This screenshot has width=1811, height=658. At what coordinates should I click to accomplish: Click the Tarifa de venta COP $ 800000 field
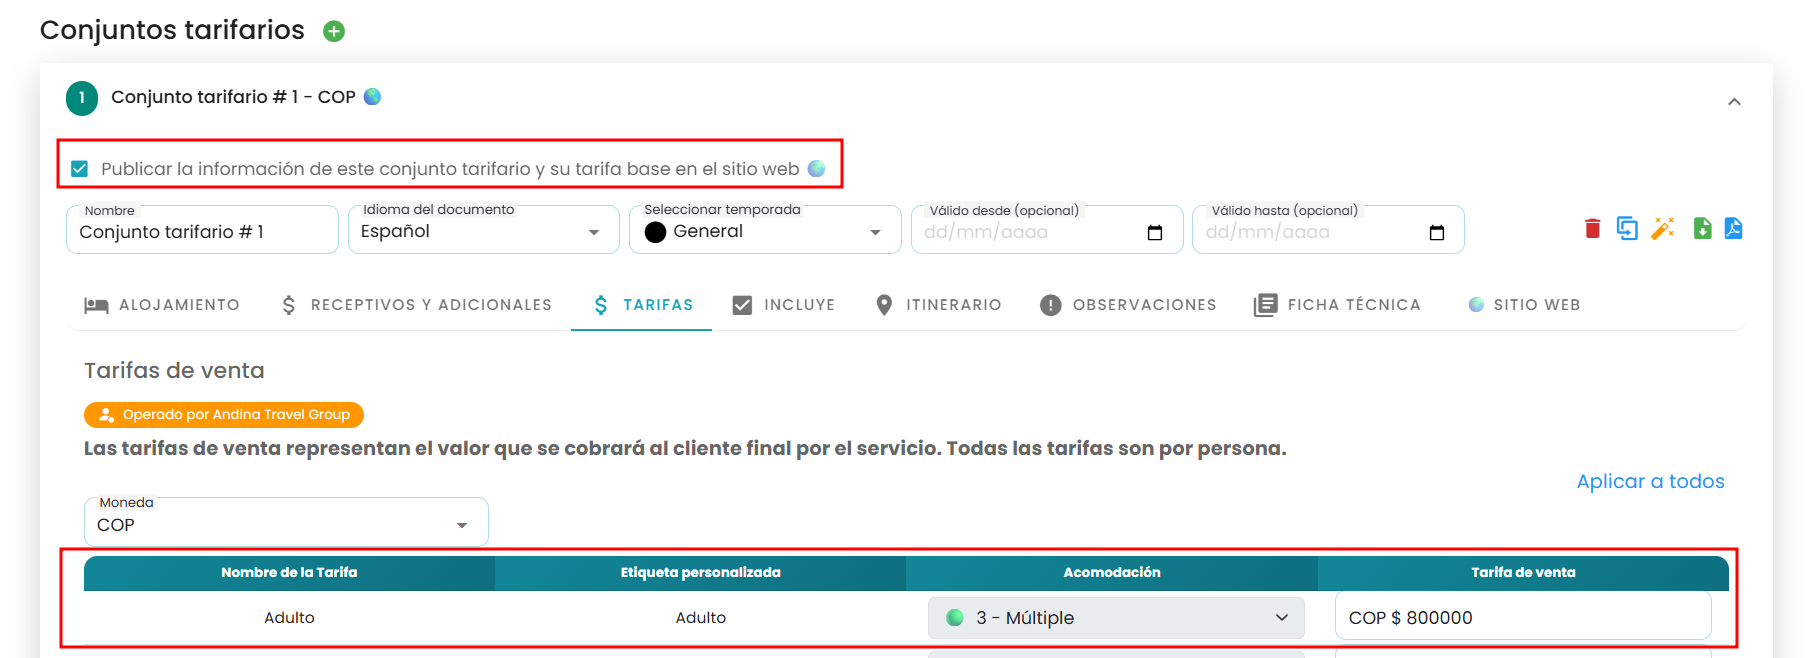tap(1523, 617)
